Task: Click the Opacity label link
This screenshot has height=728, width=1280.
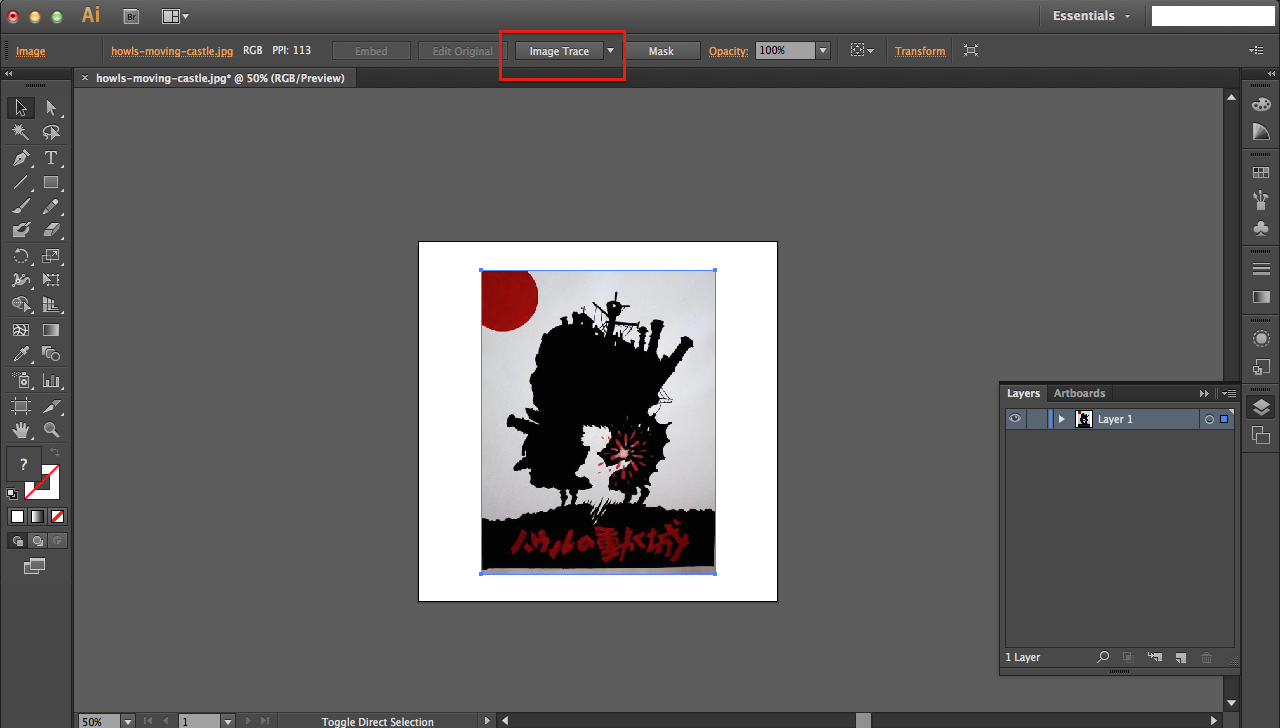Action: click(728, 51)
